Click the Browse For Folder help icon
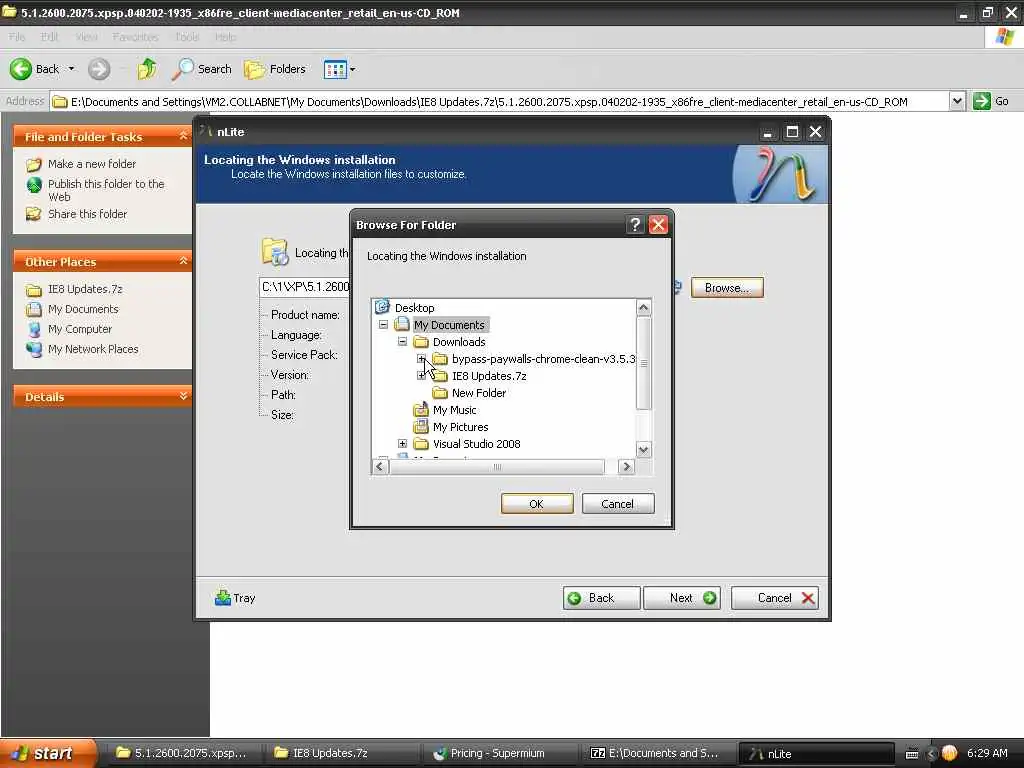The width and height of the screenshot is (1024, 768). 635,225
